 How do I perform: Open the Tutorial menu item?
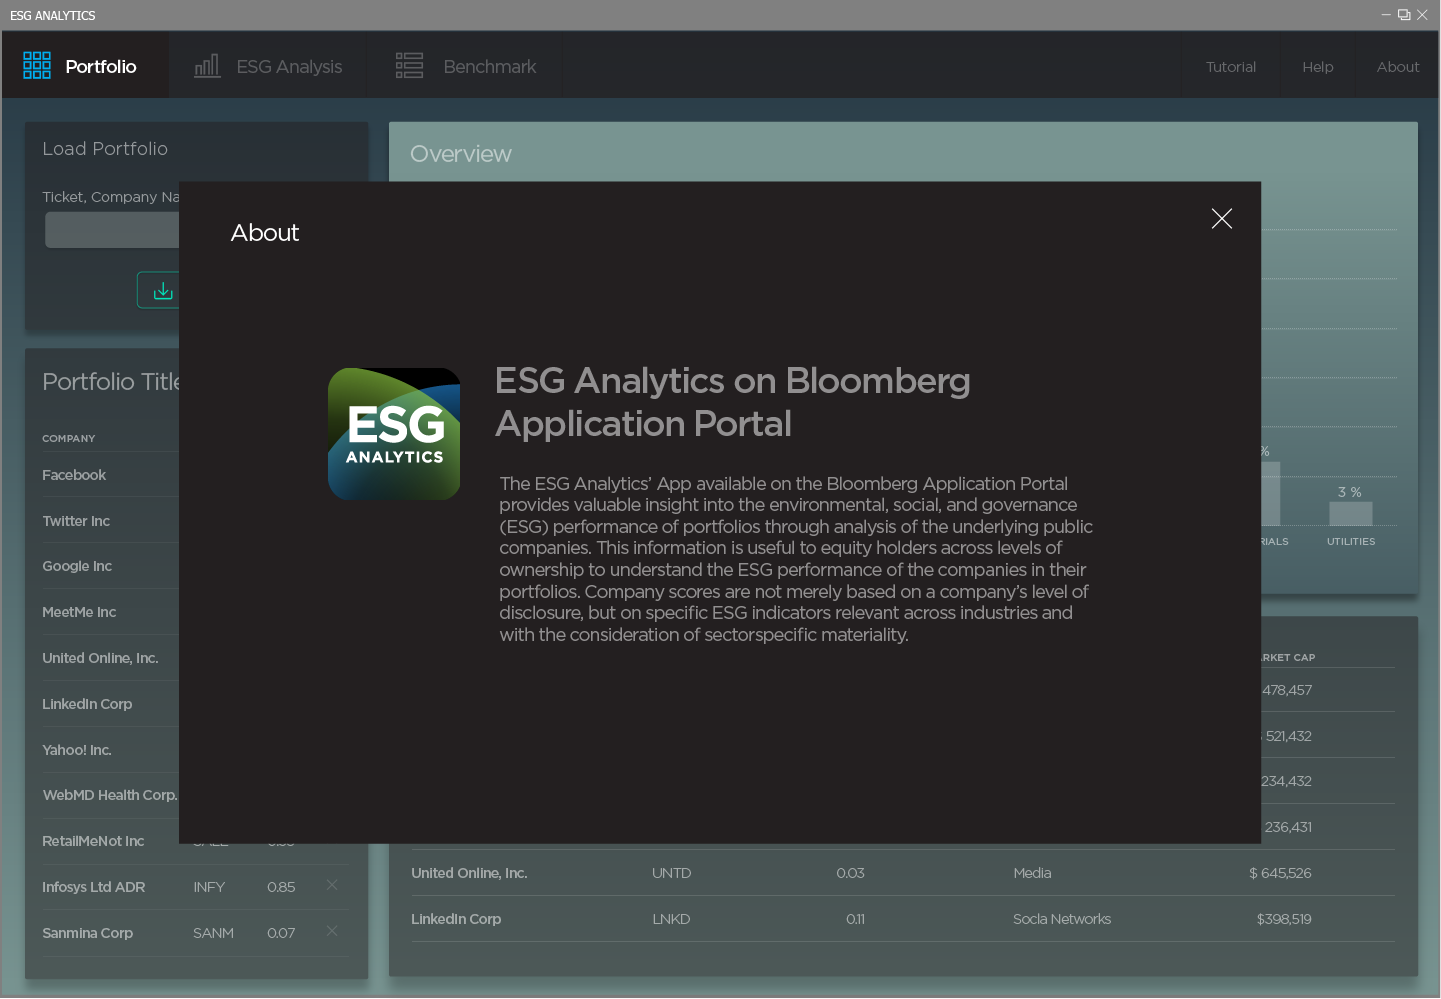[x=1230, y=67]
